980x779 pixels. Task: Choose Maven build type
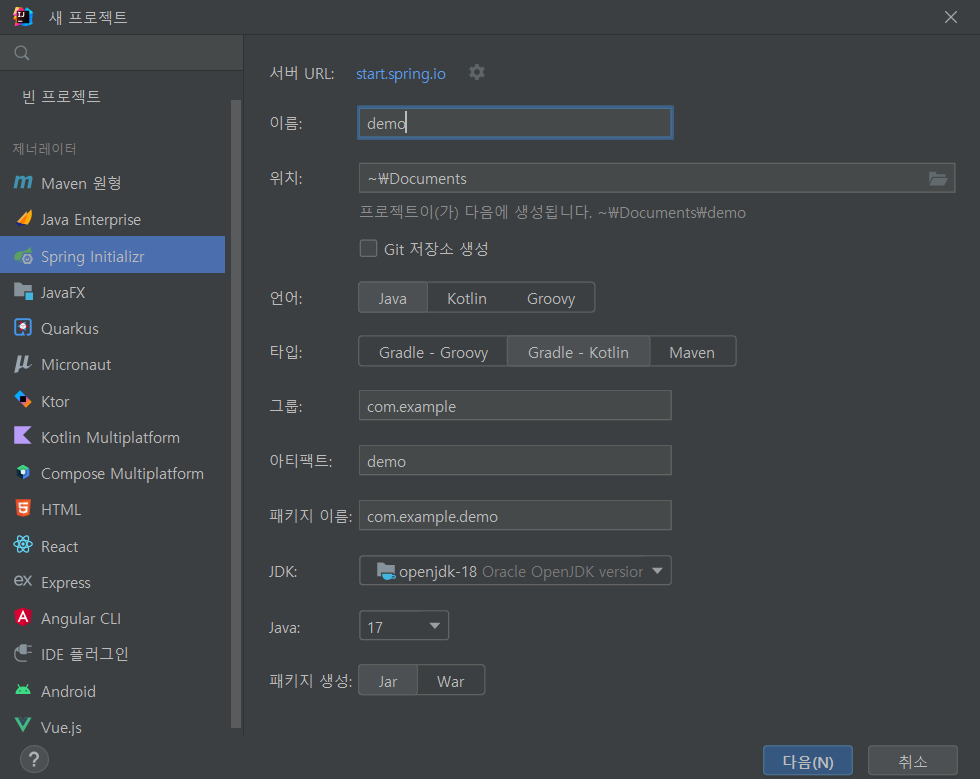692,352
